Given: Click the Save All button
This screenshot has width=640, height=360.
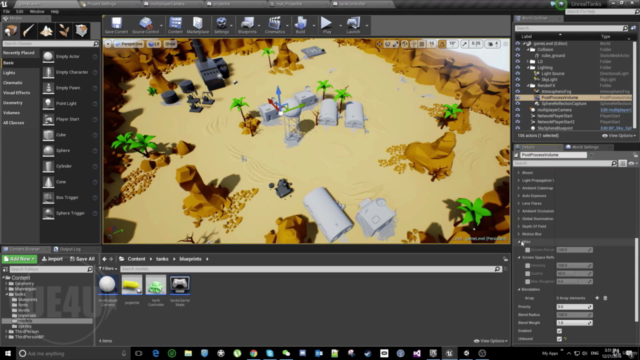Looking at the screenshot, I should (82, 259).
